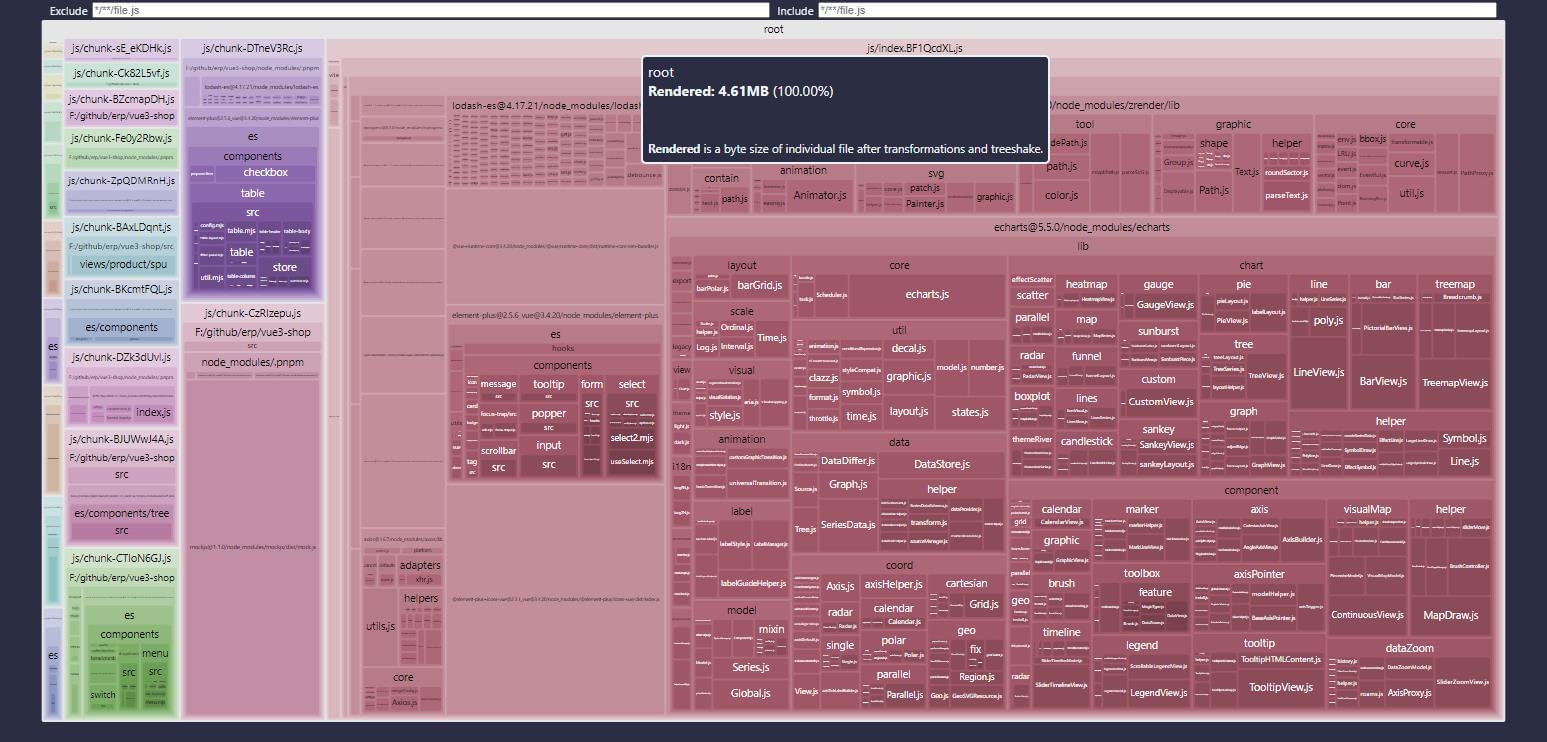Click the TreemapView.js module block

click(1455, 383)
